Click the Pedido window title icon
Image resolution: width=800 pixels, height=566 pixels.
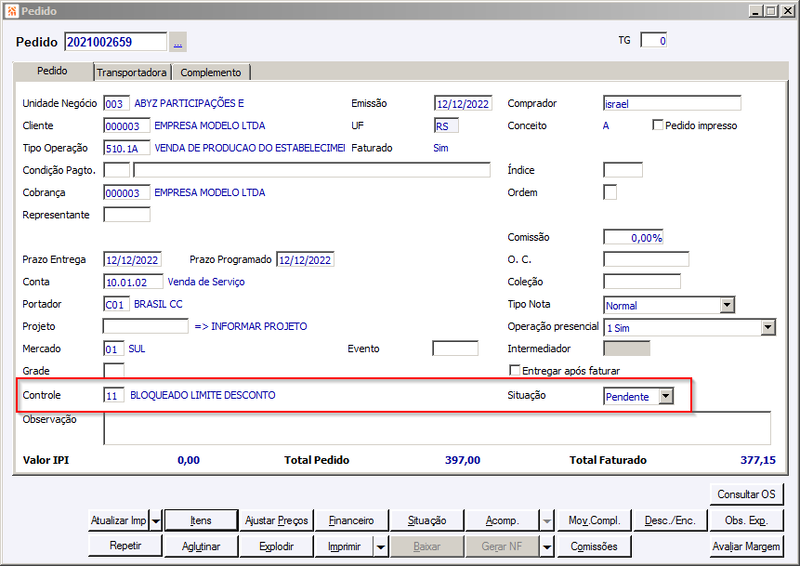pyautogui.click(x=11, y=11)
